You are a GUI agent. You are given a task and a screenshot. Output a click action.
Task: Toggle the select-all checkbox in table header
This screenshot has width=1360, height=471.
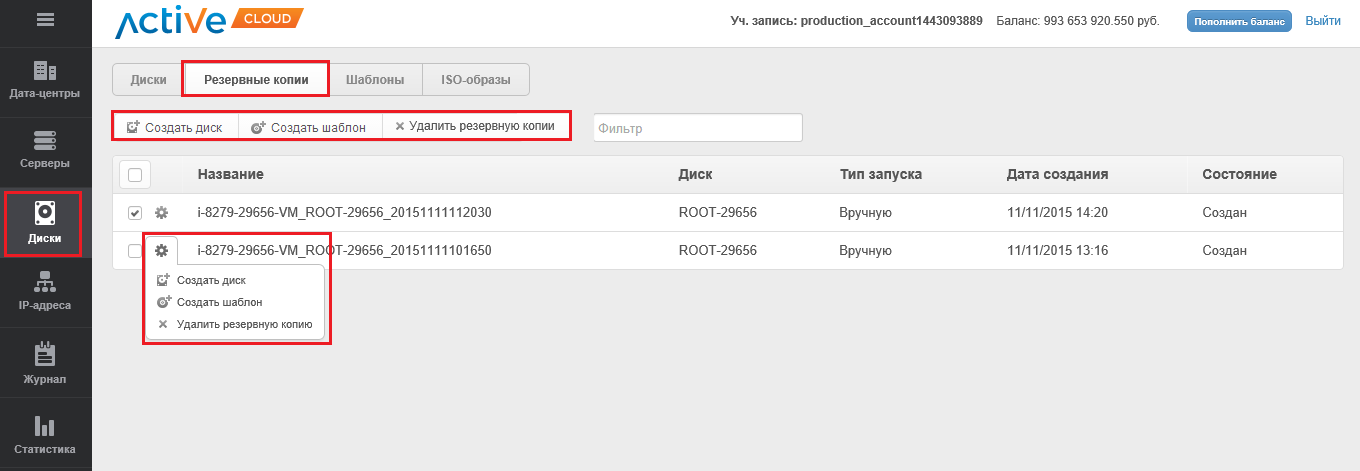tap(135, 175)
